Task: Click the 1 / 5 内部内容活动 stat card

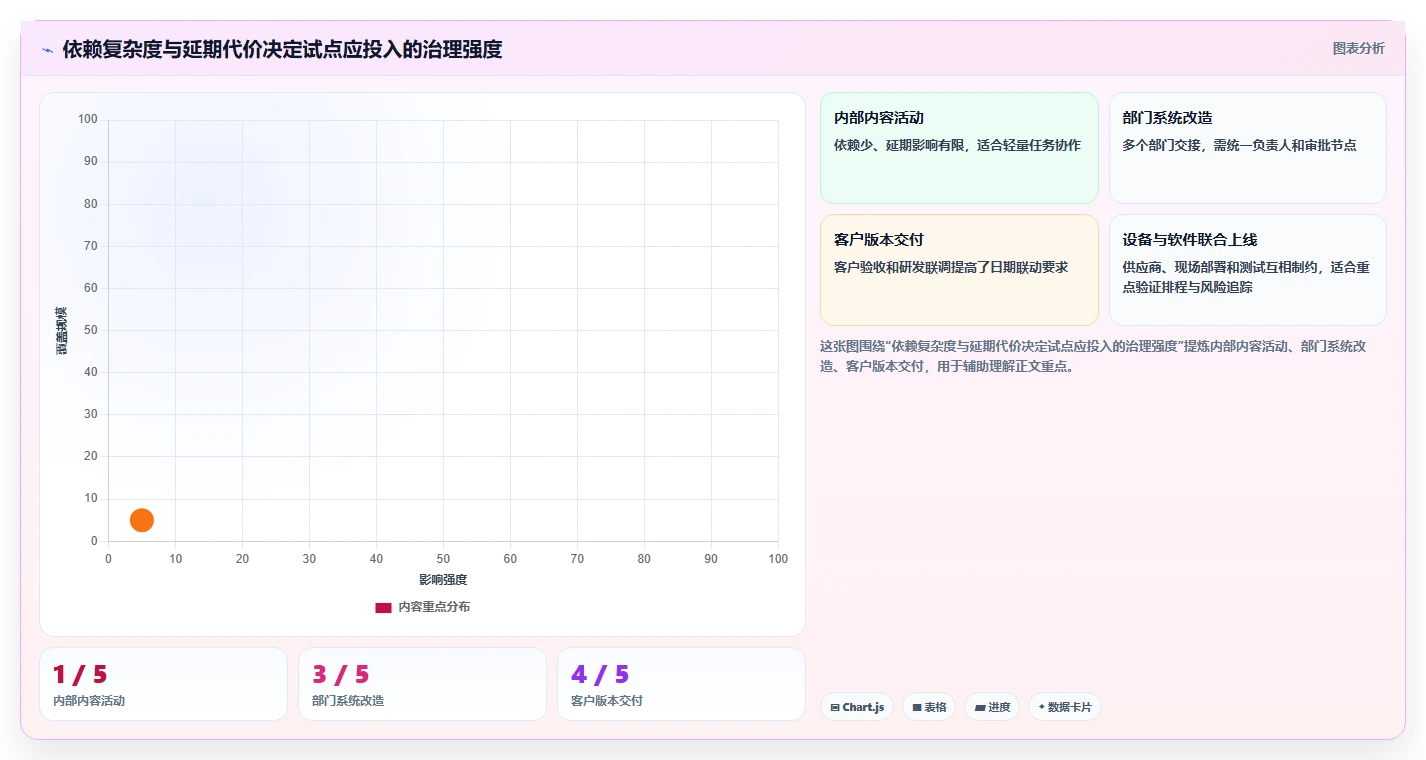Action: point(163,684)
